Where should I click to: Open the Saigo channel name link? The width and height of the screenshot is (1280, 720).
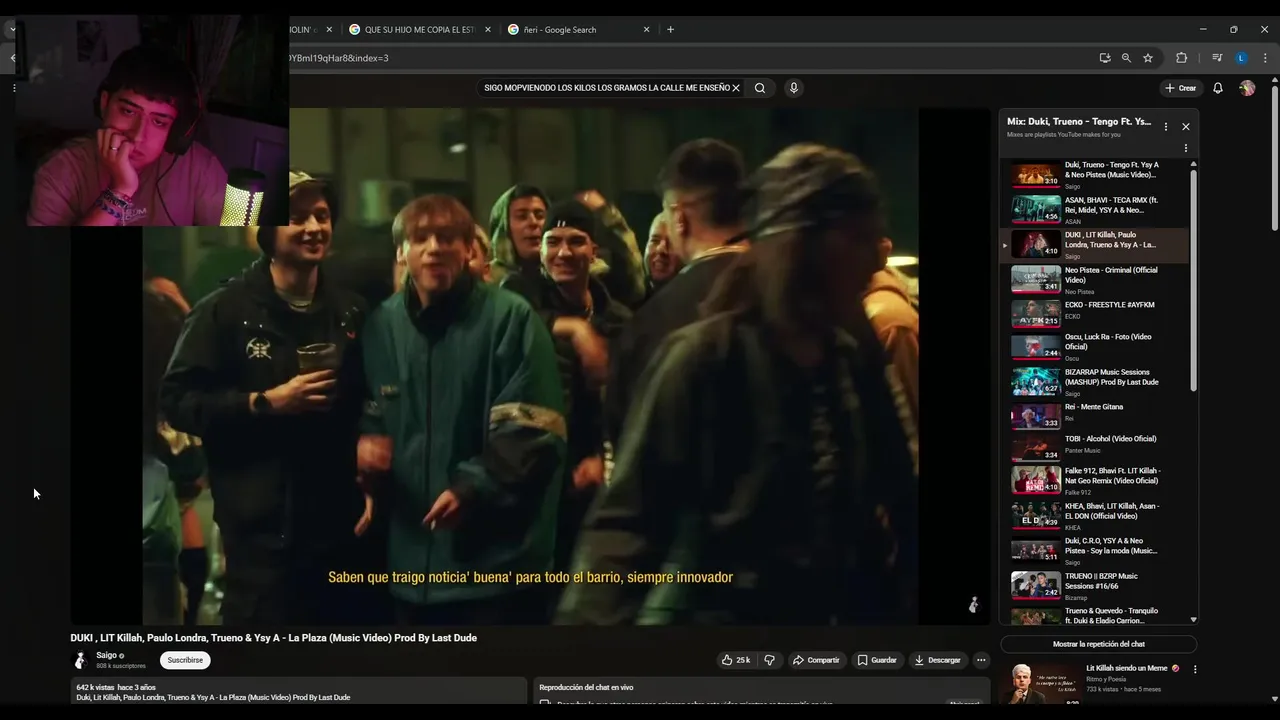click(x=106, y=655)
